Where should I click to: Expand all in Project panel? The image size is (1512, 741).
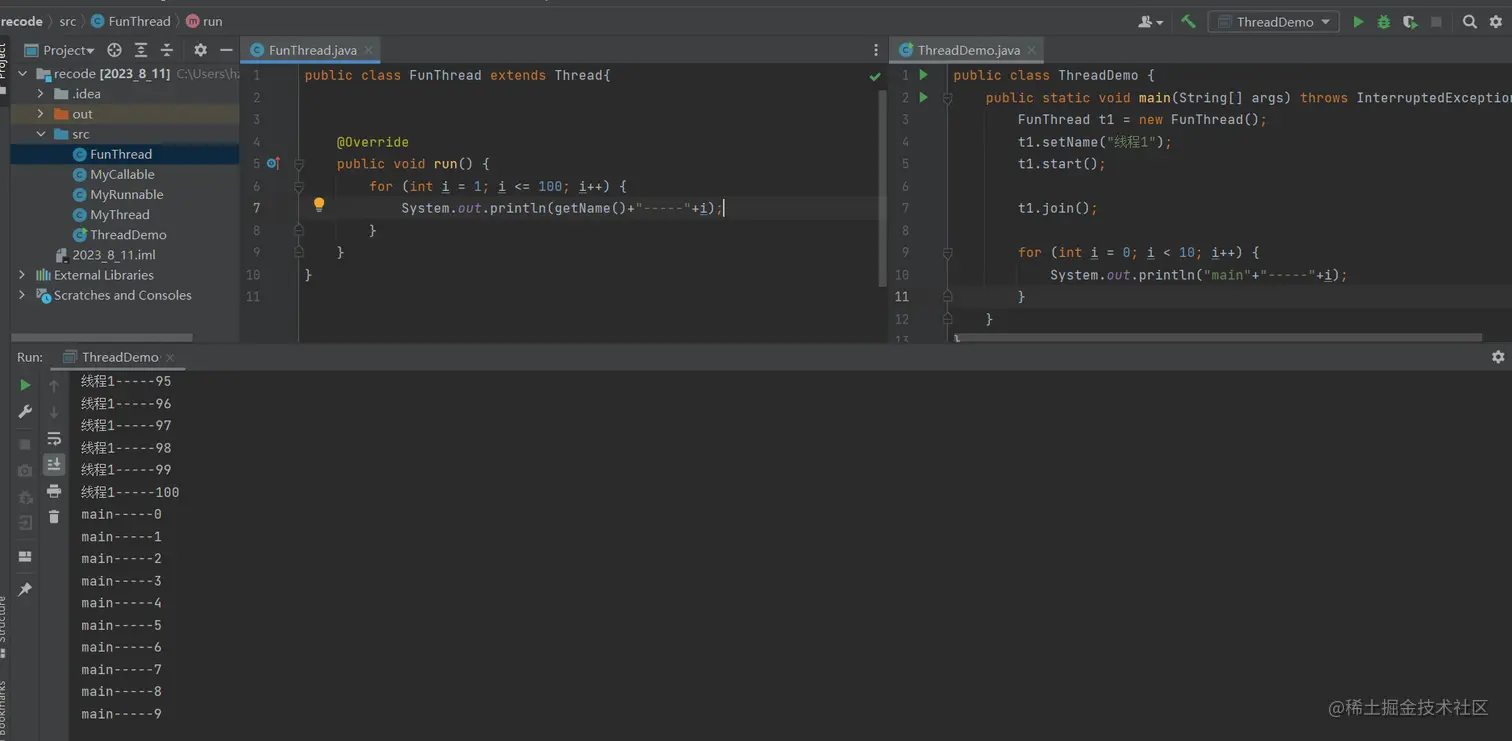point(141,50)
